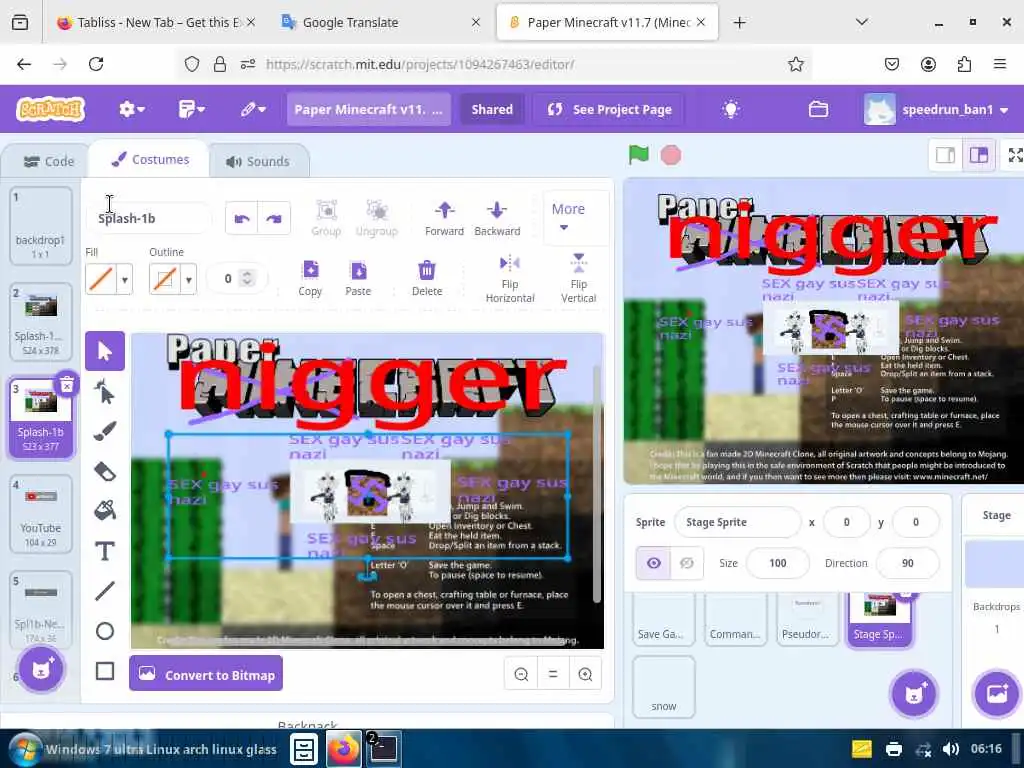Select the arrow Select tool
1024x768 pixels.
[104, 351]
